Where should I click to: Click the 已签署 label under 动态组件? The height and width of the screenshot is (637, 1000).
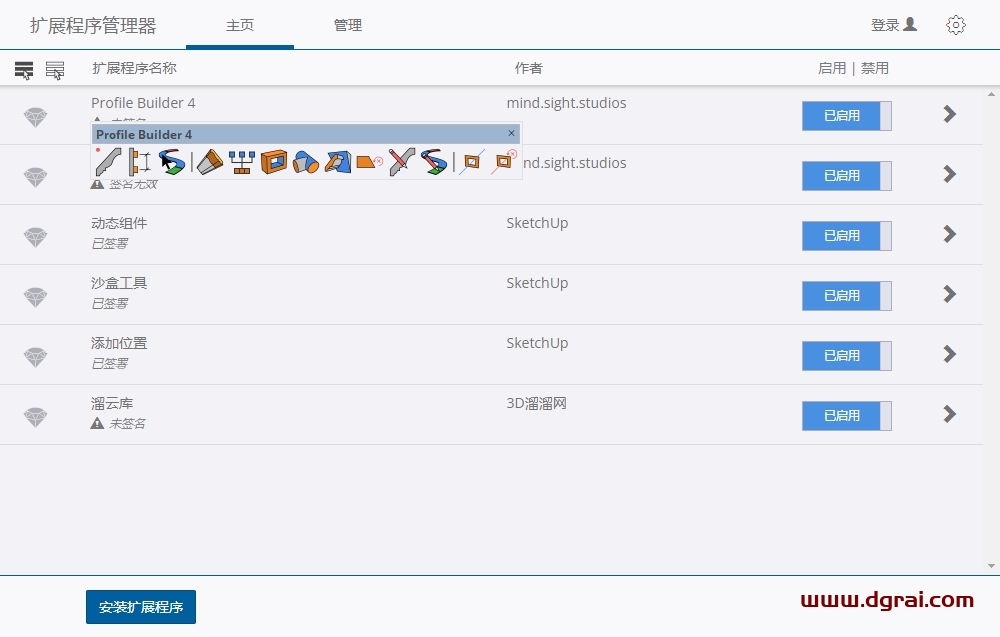coord(110,244)
